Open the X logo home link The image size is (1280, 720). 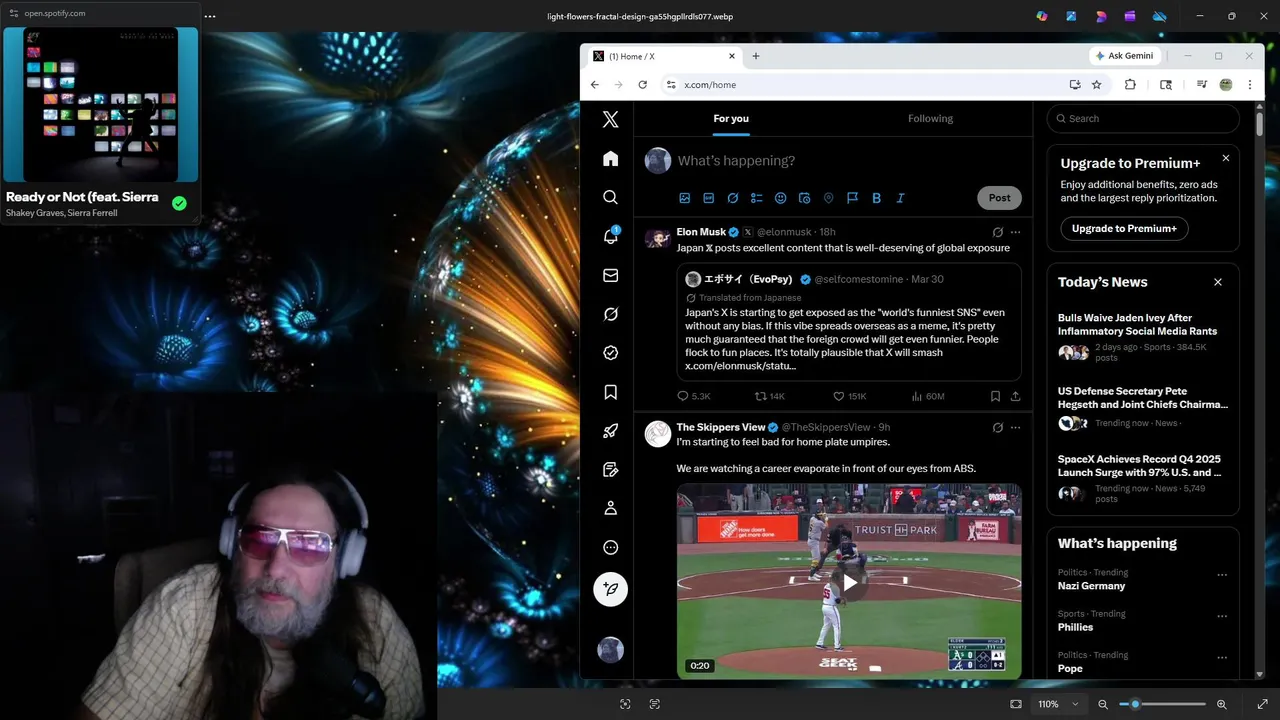[610, 120]
